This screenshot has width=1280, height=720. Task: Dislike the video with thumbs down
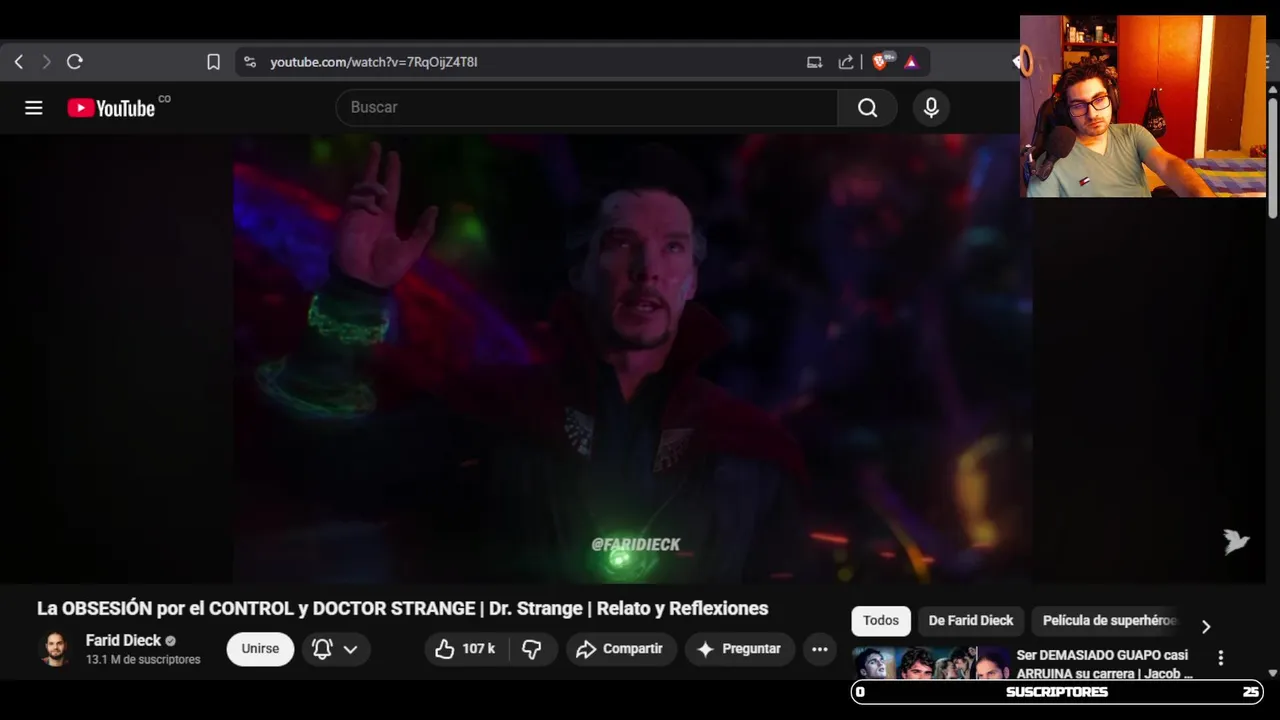pyautogui.click(x=531, y=649)
